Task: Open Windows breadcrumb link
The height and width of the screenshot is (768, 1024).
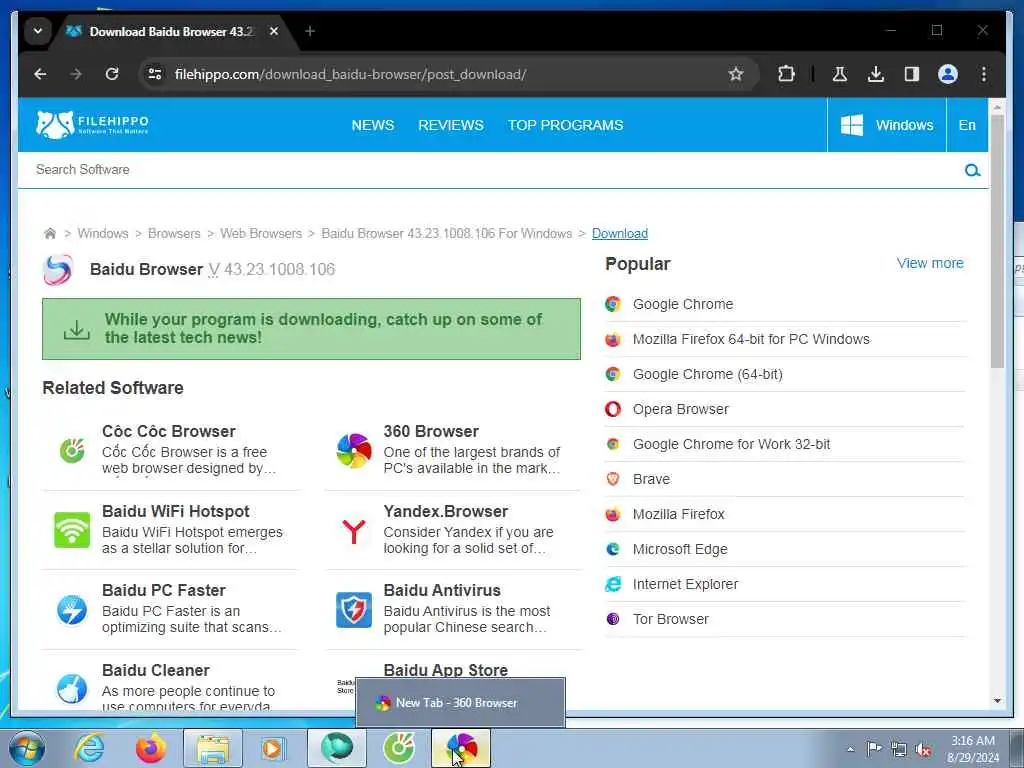Action: tap(103, 233)
